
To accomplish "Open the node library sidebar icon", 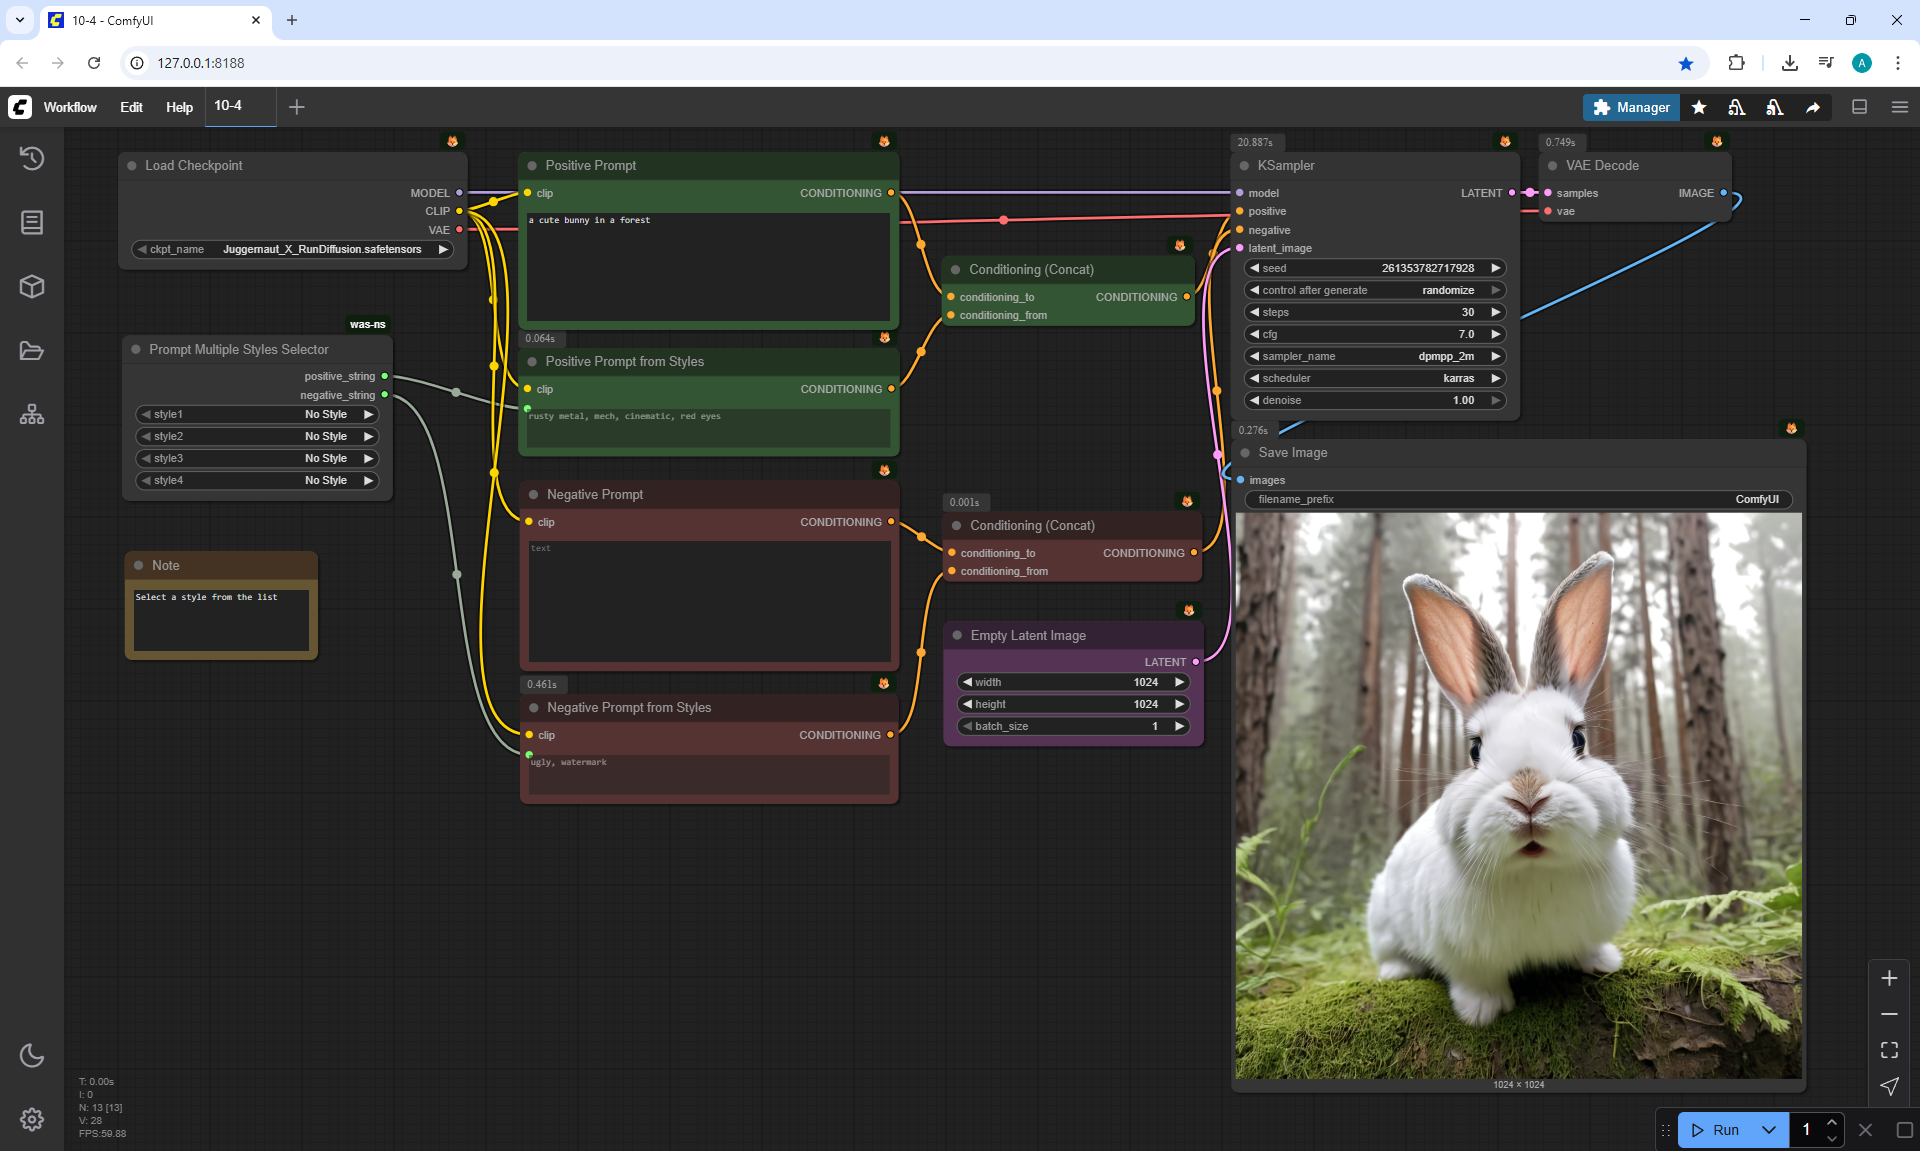I will (32, 222).
